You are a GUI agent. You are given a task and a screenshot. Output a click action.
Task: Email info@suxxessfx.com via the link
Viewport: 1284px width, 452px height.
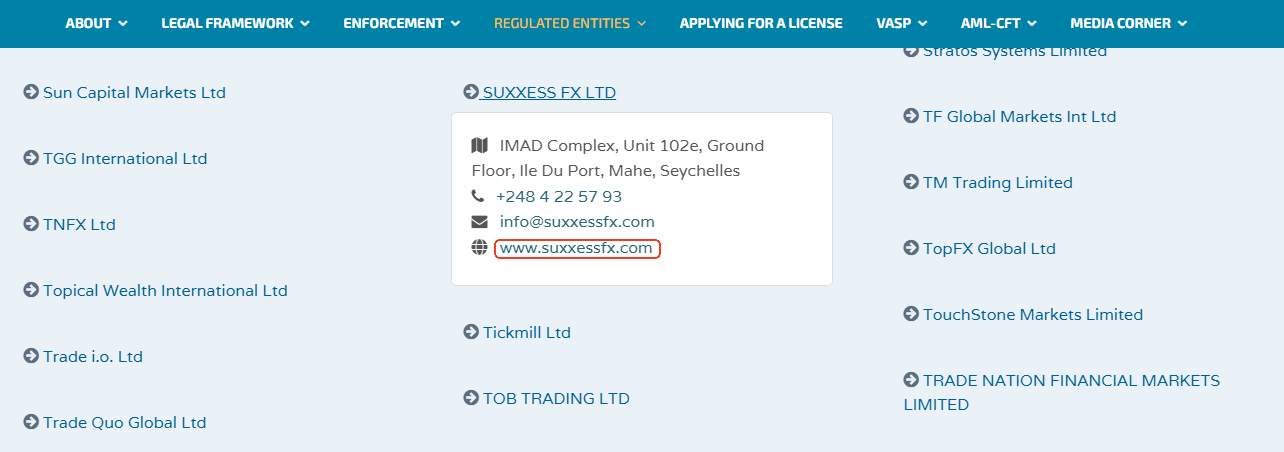[577, 222]
